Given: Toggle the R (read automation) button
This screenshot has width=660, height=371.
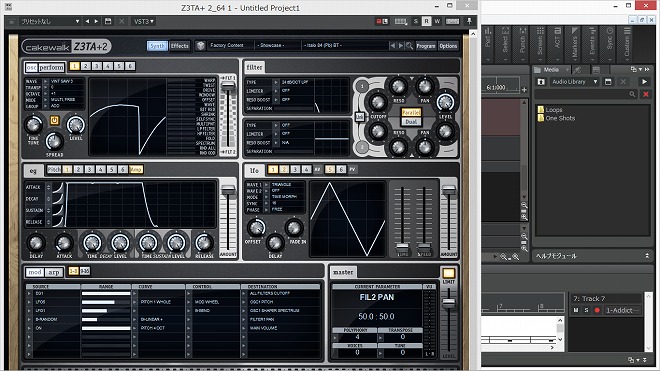Looking at the screenshot, I should click(426, 21).
